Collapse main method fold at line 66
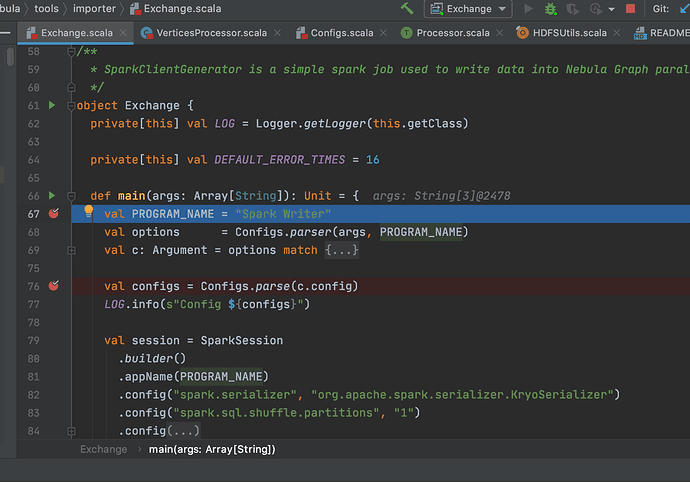 coord(71,196)
